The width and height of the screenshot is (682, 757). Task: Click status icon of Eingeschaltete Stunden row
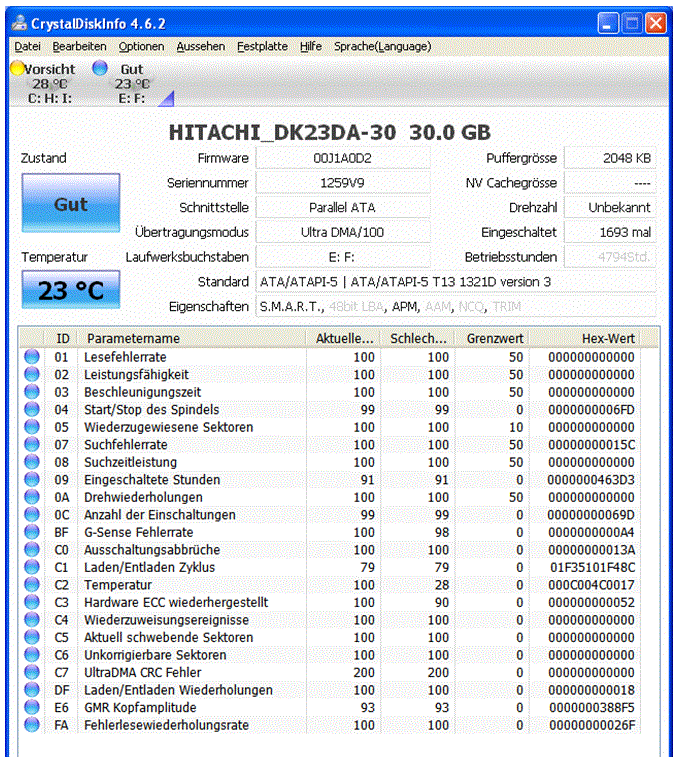click(x=32, y=479)
